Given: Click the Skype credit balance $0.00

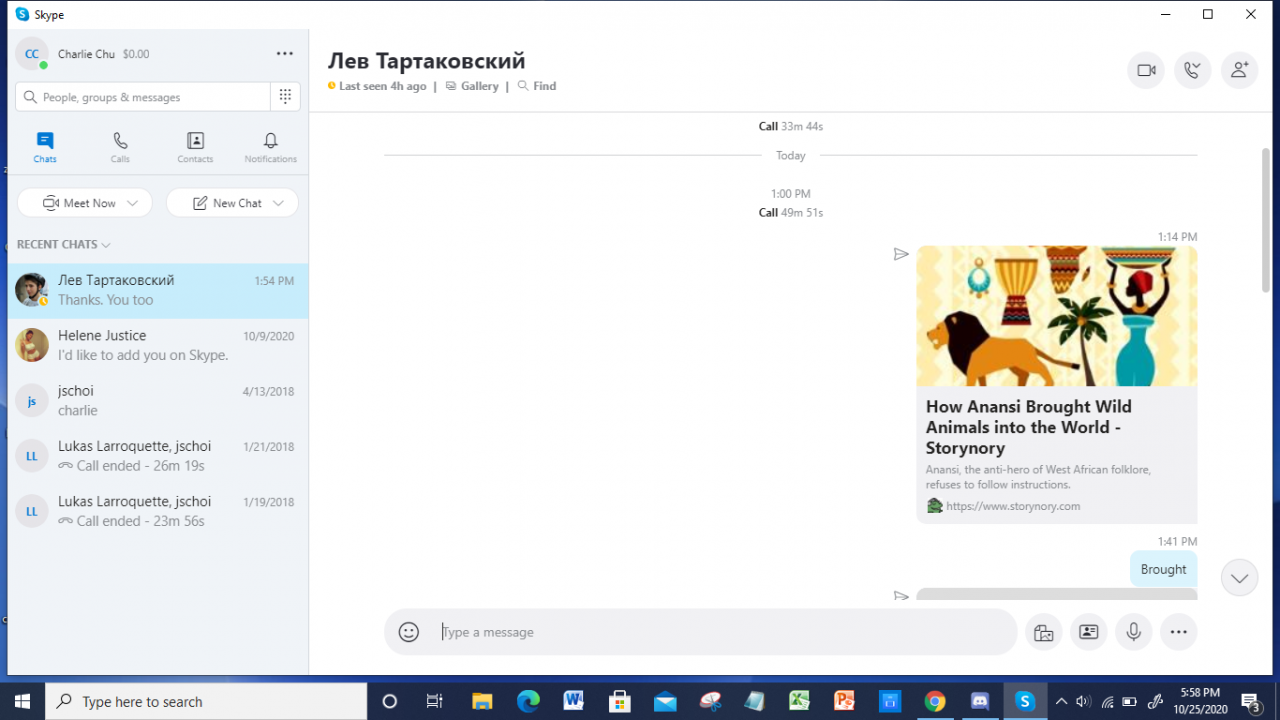Looking at the screenshot, I should [x=136, y=54].
